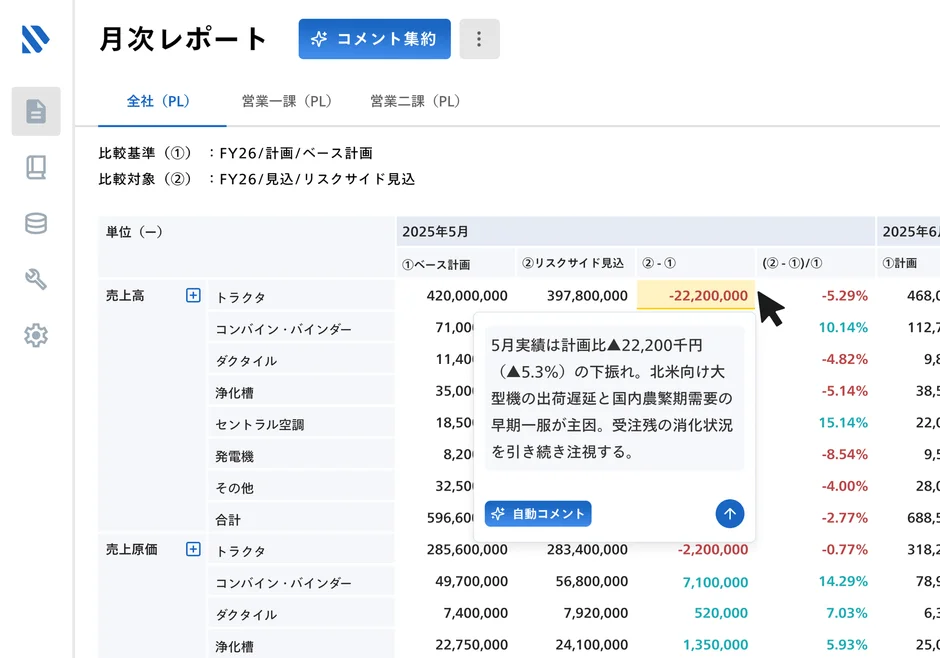This screenshot has height=658, width=940.
Task: Click the 2025年5月 column header
Action: coord(635,231)
